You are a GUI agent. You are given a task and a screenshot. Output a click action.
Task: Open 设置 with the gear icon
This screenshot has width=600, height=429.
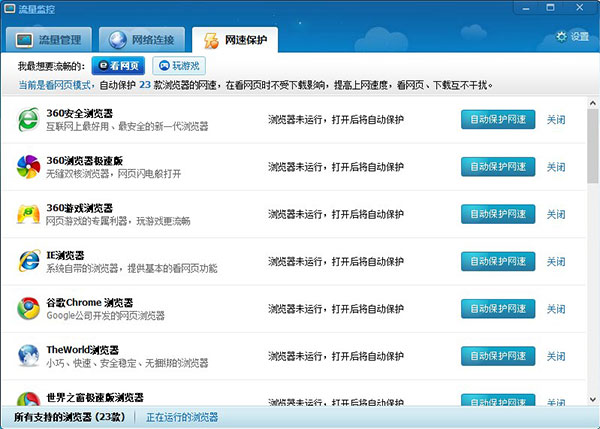click(573, 37)
